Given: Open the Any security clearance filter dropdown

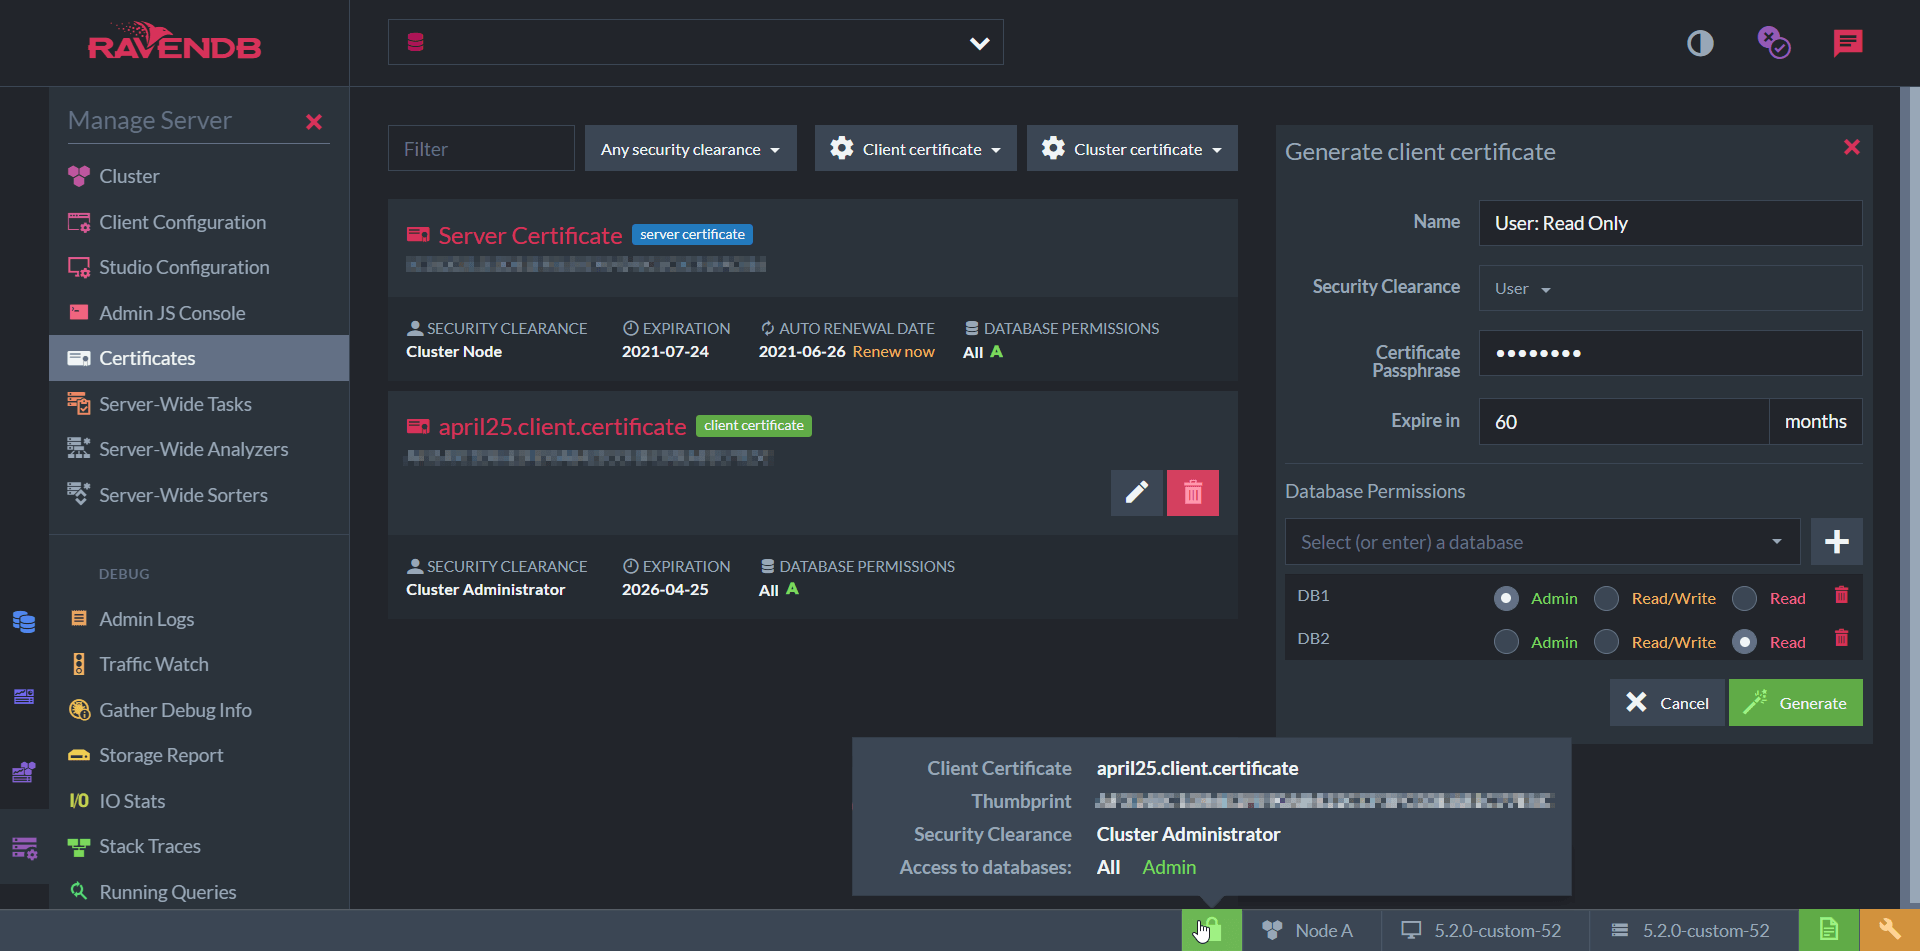Looking at the screenshot, I should coord(690,149).
